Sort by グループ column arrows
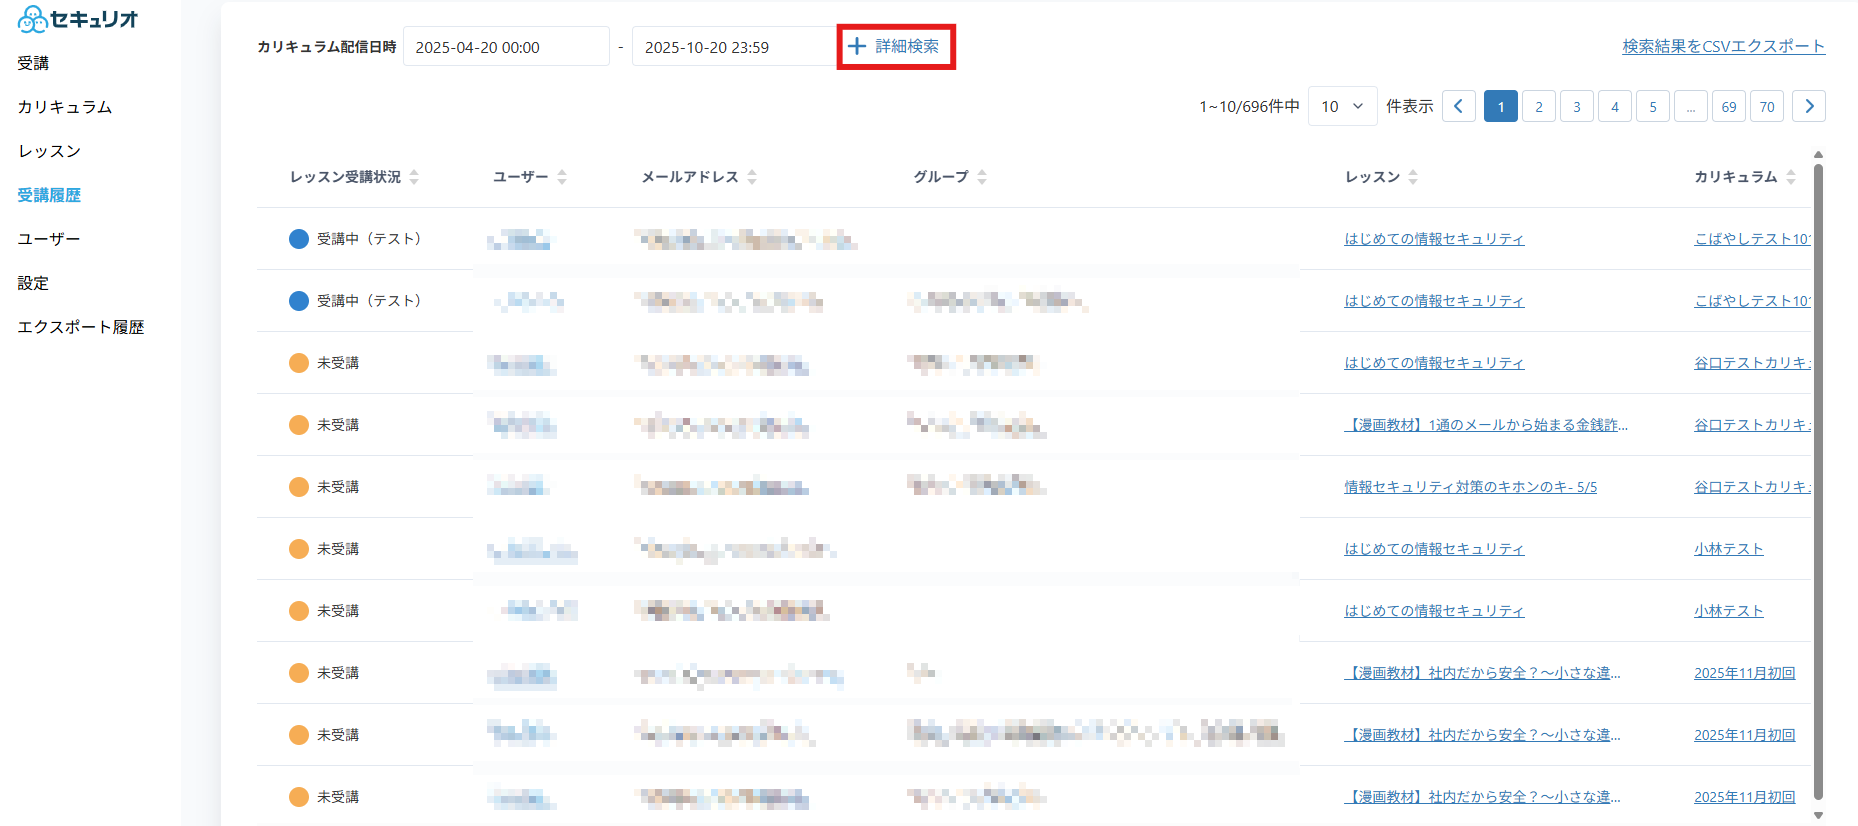Image resolution: width=1858 pixels, height=826 pixels. click(982, 177)
